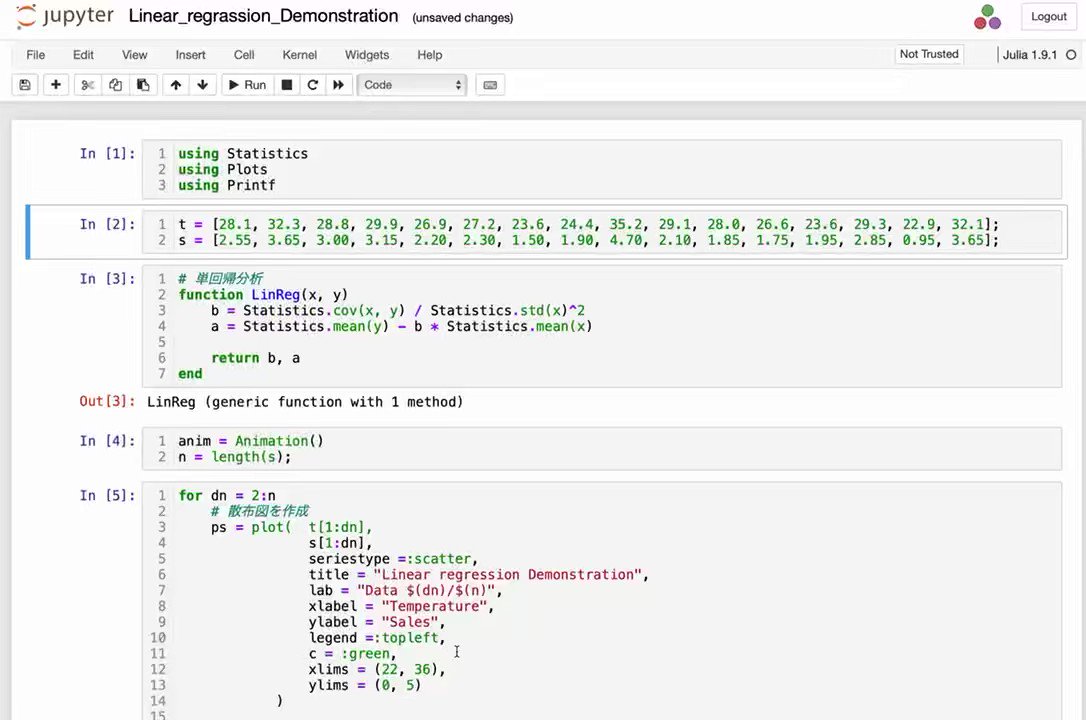This screenshot has width=1086, height=720.
Task: Click the Not Trusted notebook button
Action: [929, 54]
